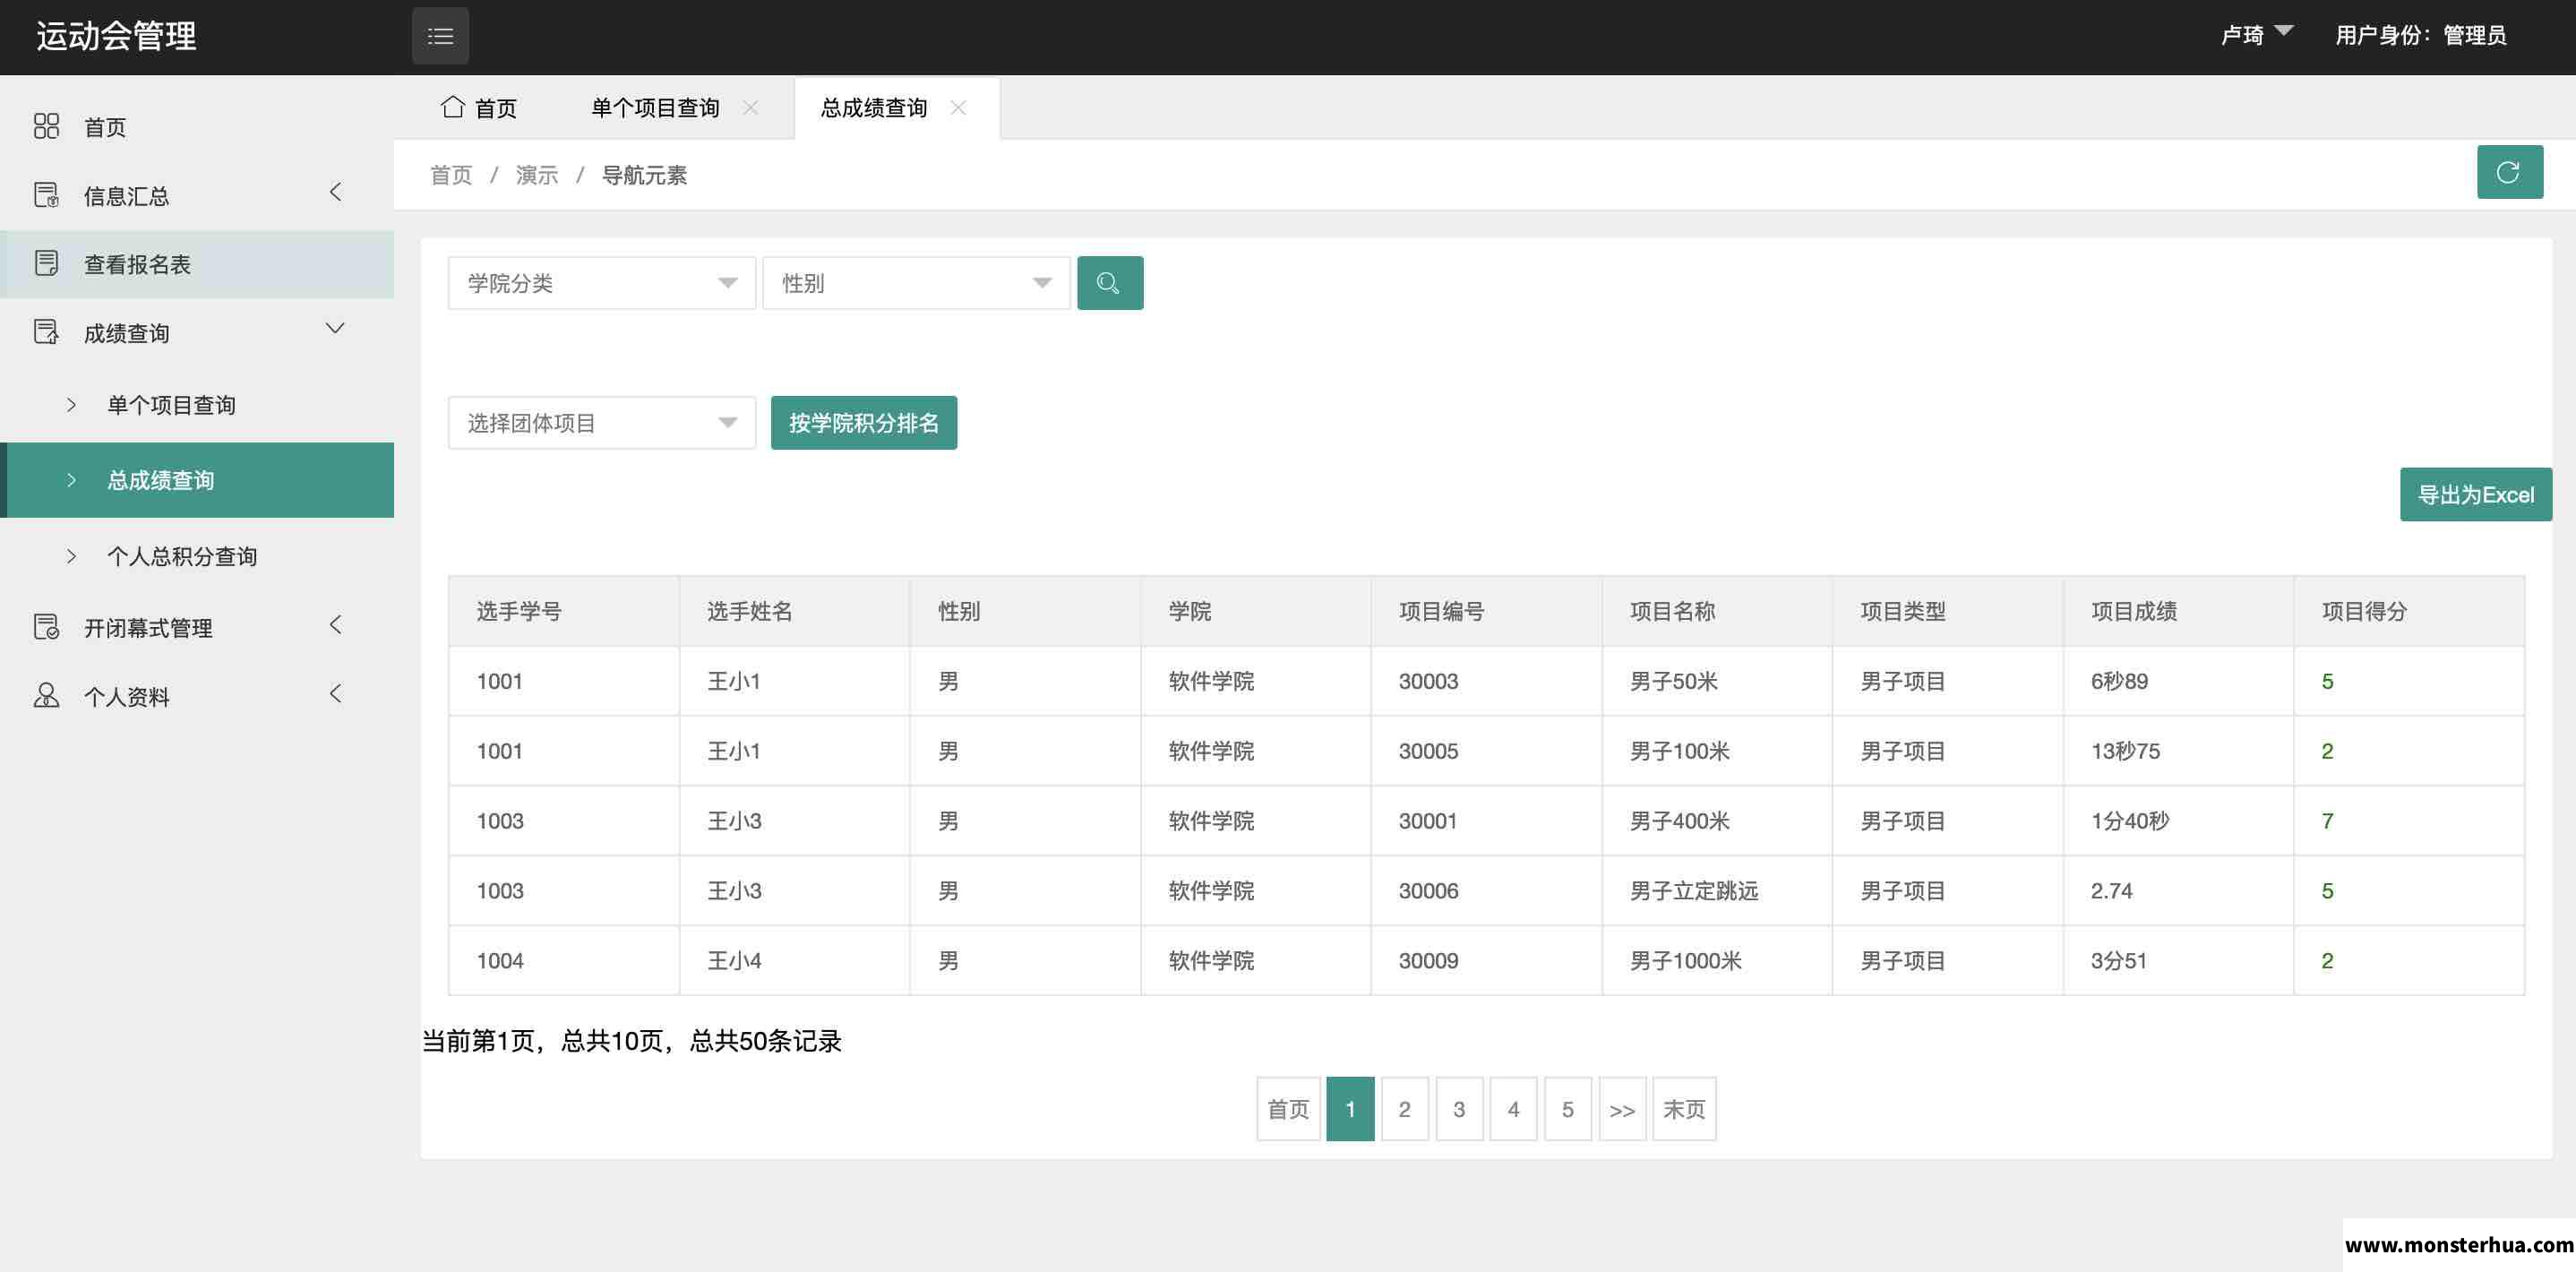
Task: Go to page 2
Action: click(x=1404, y=1108)
